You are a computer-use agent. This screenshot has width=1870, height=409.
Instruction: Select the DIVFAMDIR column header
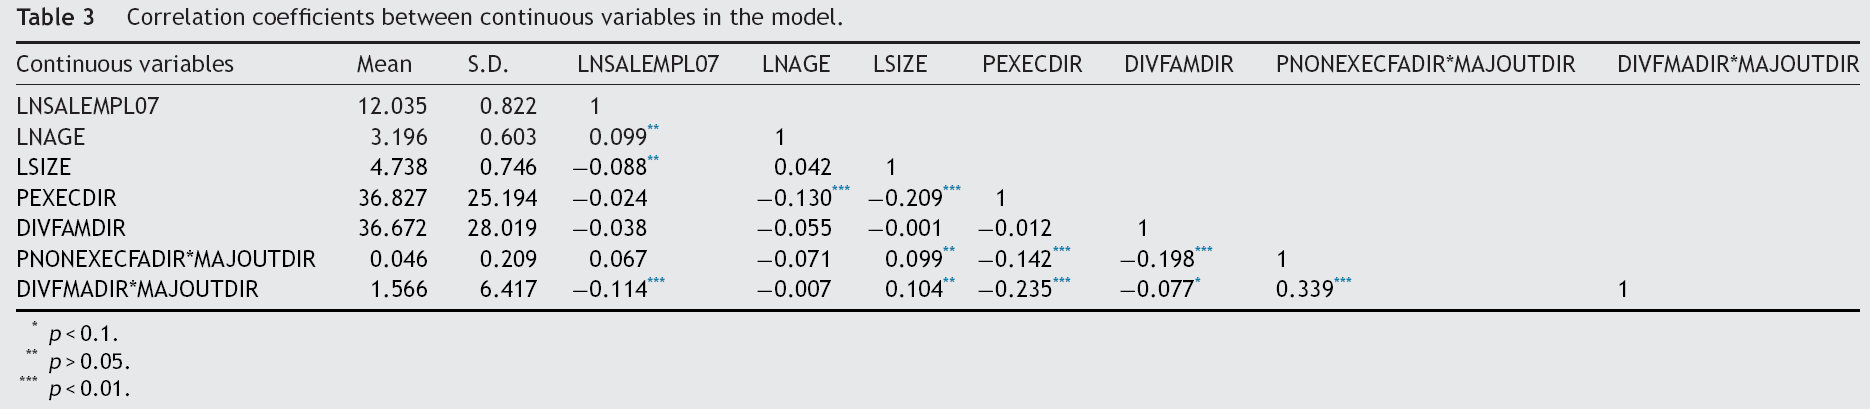pos(1179,65)
